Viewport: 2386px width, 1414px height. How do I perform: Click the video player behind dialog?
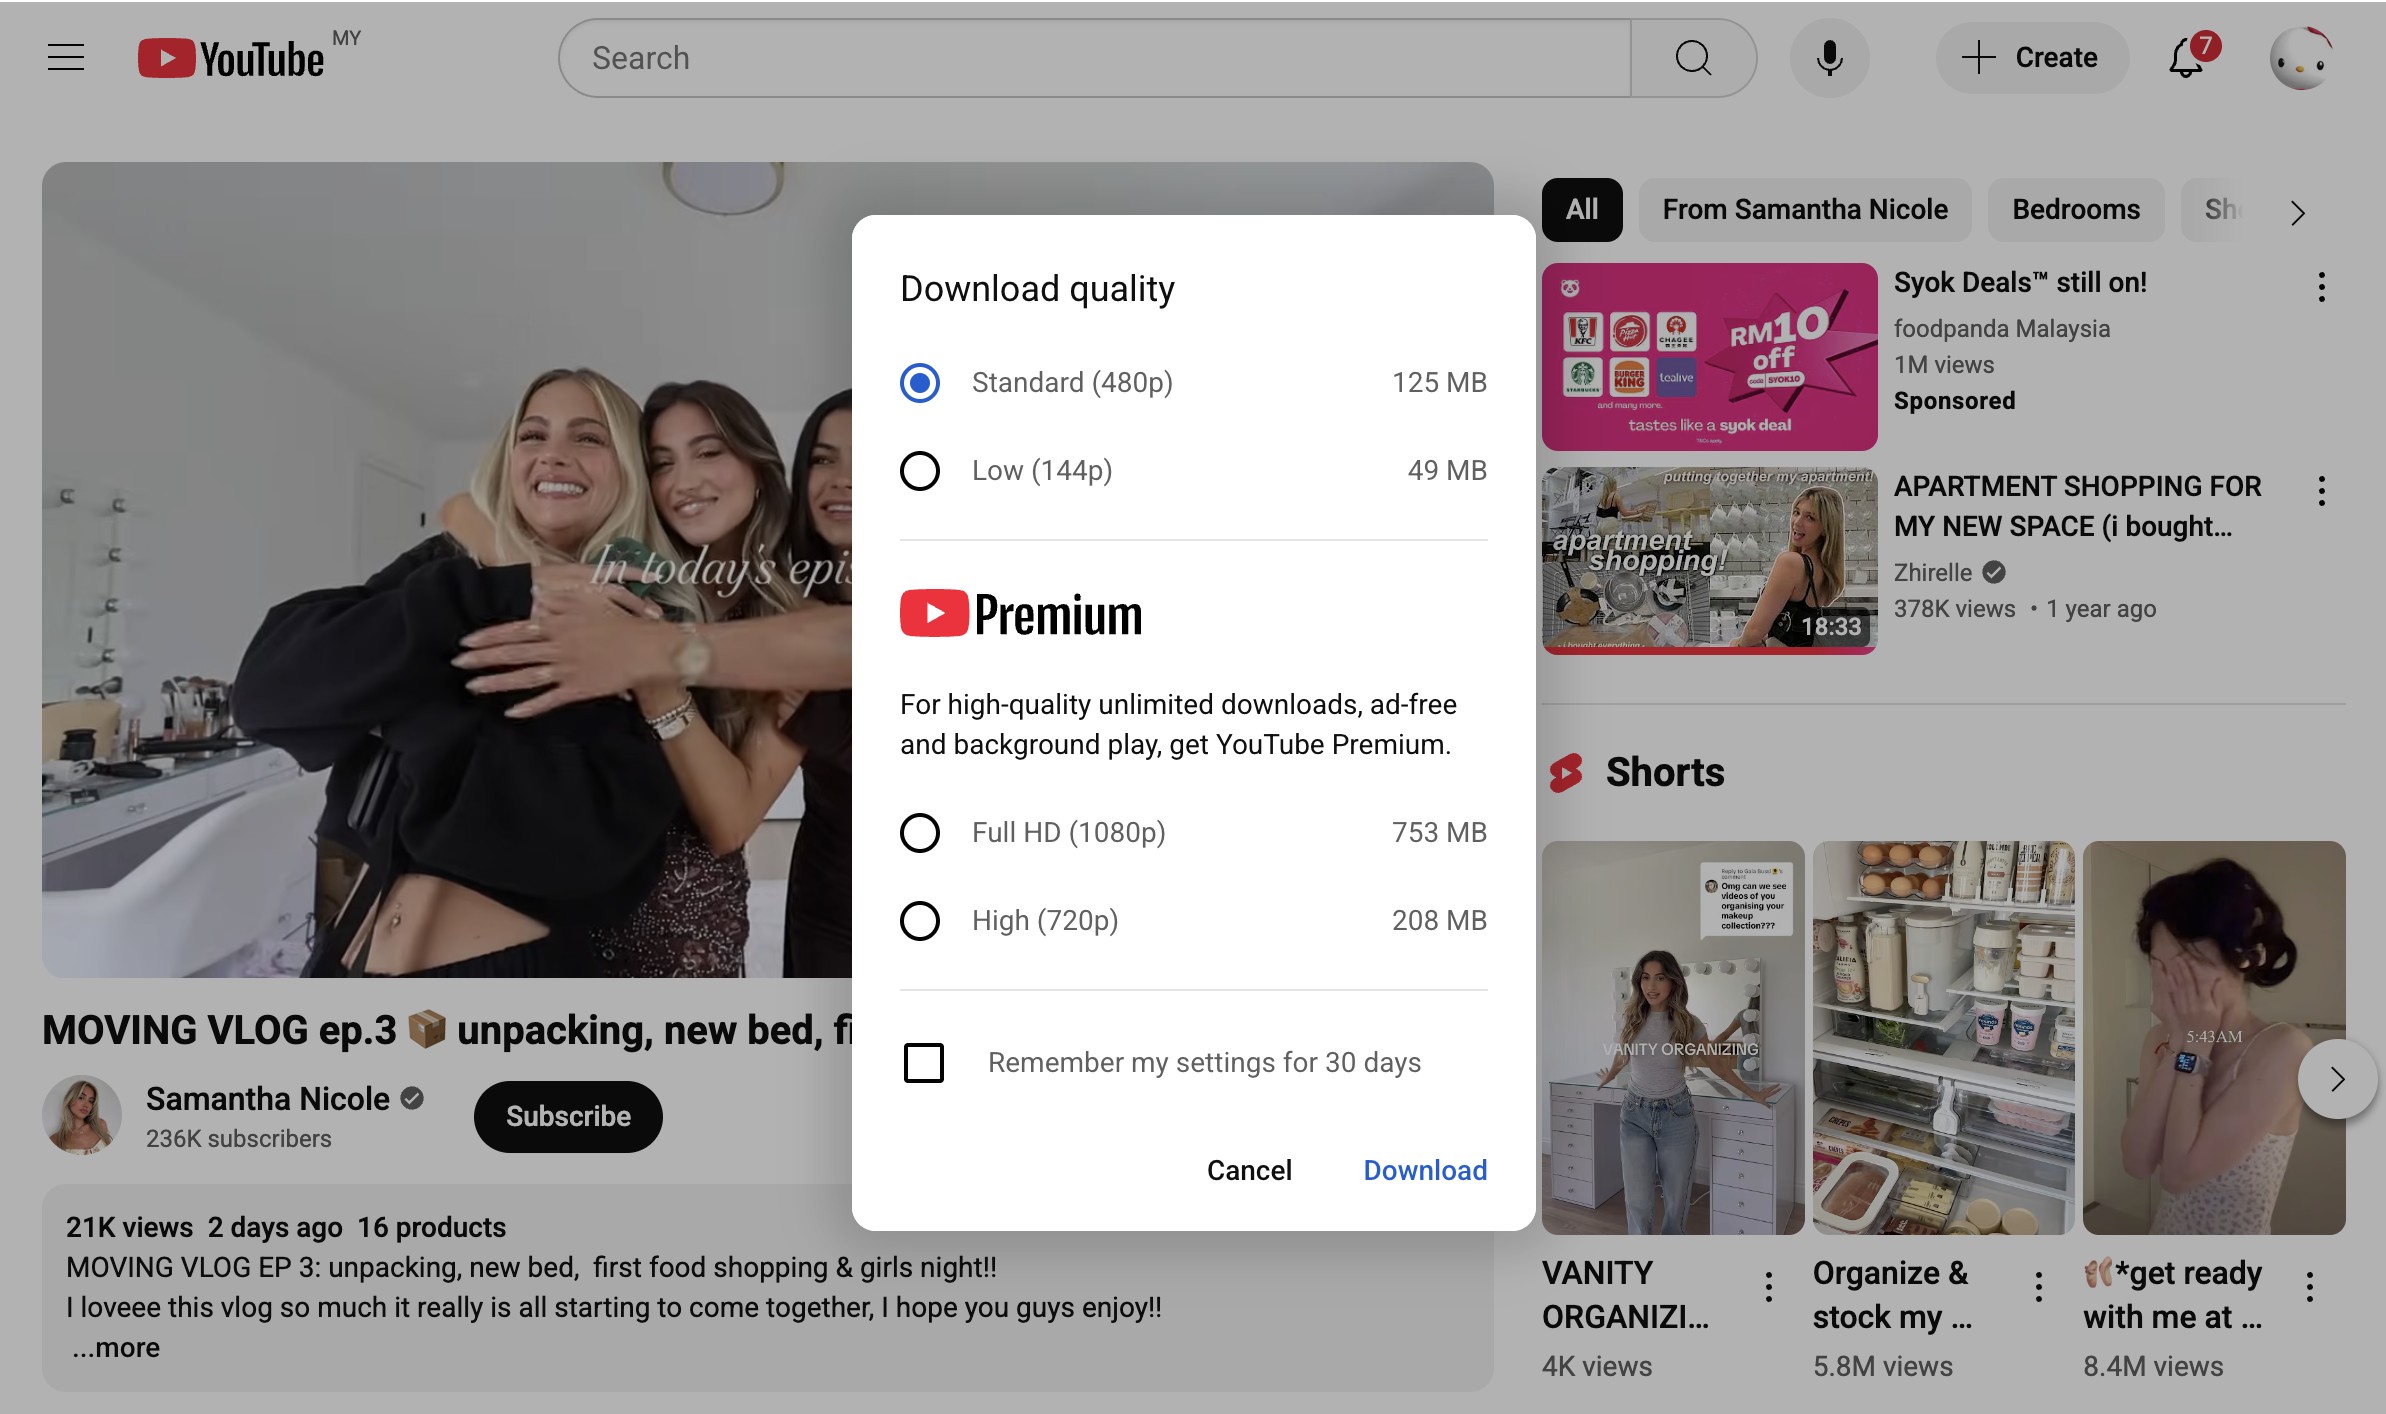447,570
